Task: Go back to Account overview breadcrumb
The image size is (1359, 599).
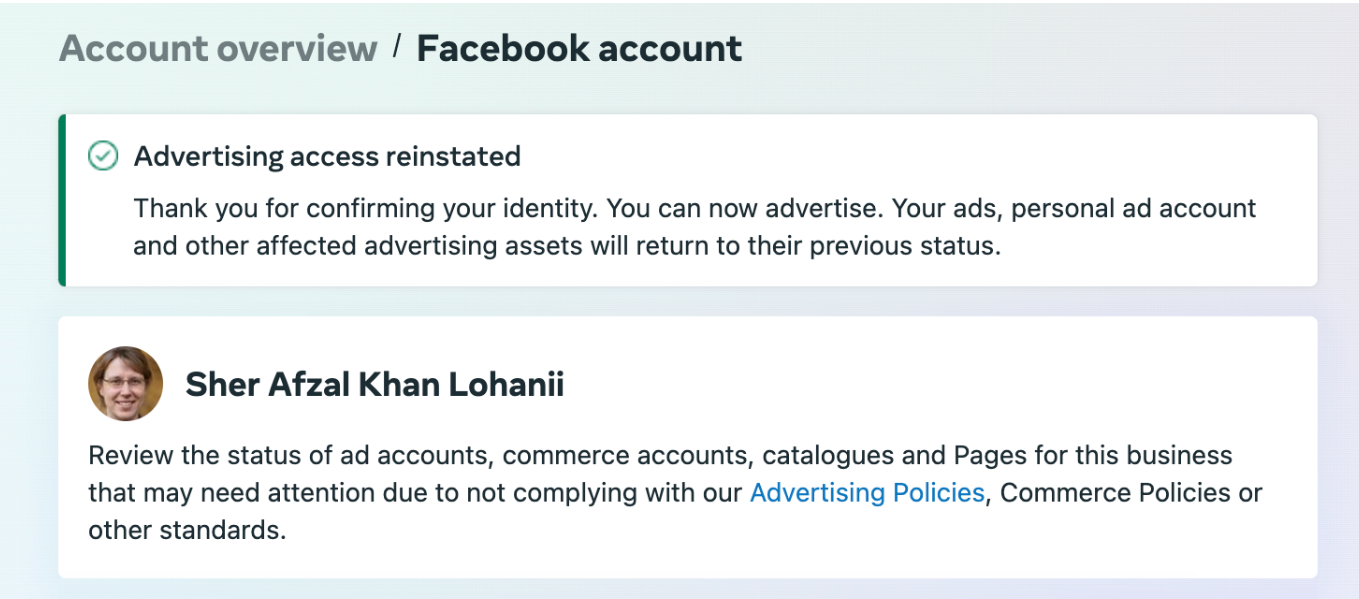Action: point(218,48)
